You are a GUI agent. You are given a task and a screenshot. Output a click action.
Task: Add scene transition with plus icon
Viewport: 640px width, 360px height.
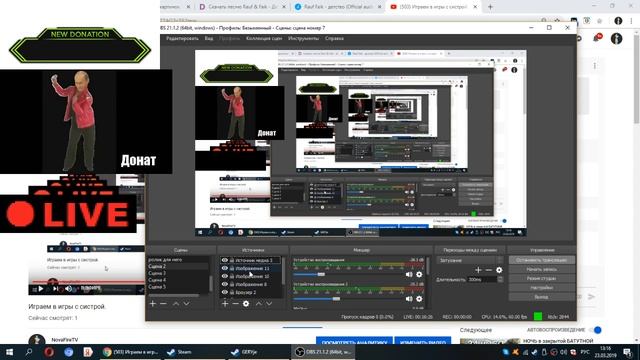pyautogui.click(x=478, y=270)
